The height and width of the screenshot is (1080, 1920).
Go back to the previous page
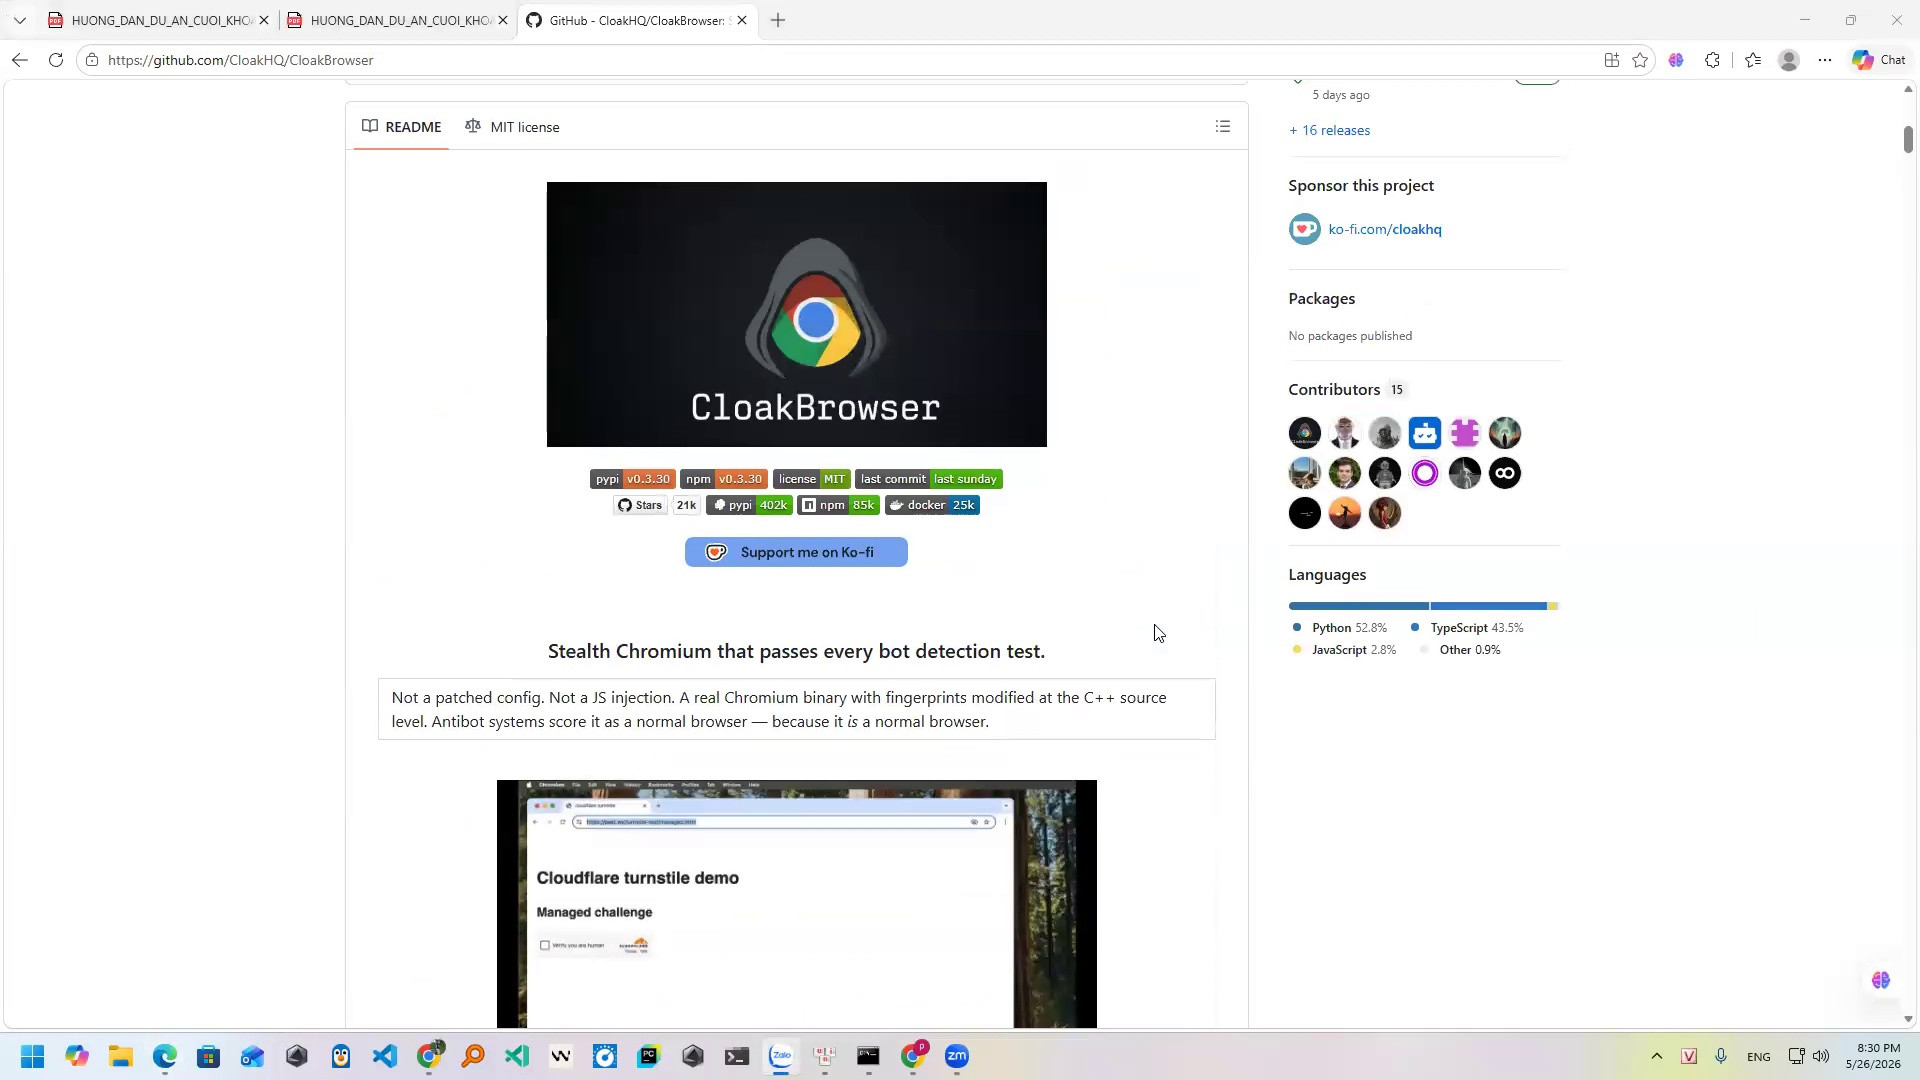click(x=20, y=60)
